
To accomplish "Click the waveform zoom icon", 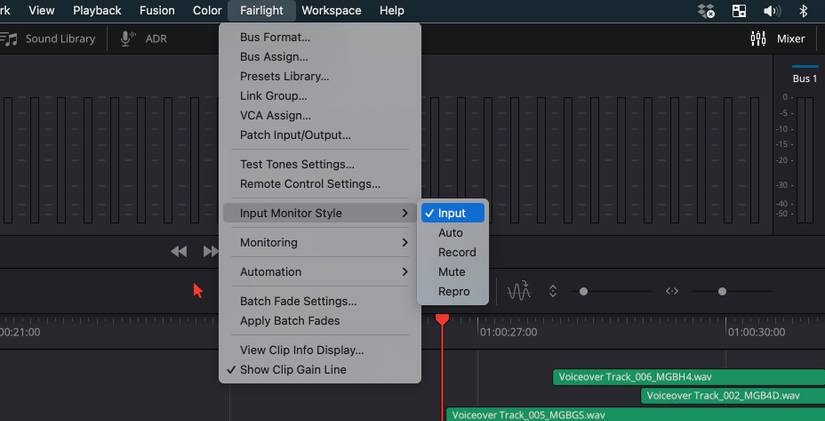I will click(x=518, y=291).
